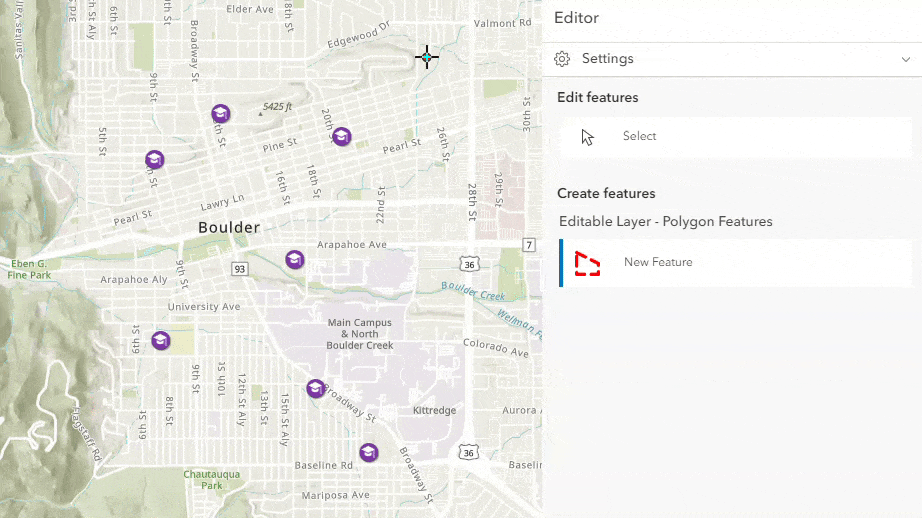The width and height of the screenshot is (922, 518).
Task: Click school marker left of Pine St
Action: [x=154, y=160]
